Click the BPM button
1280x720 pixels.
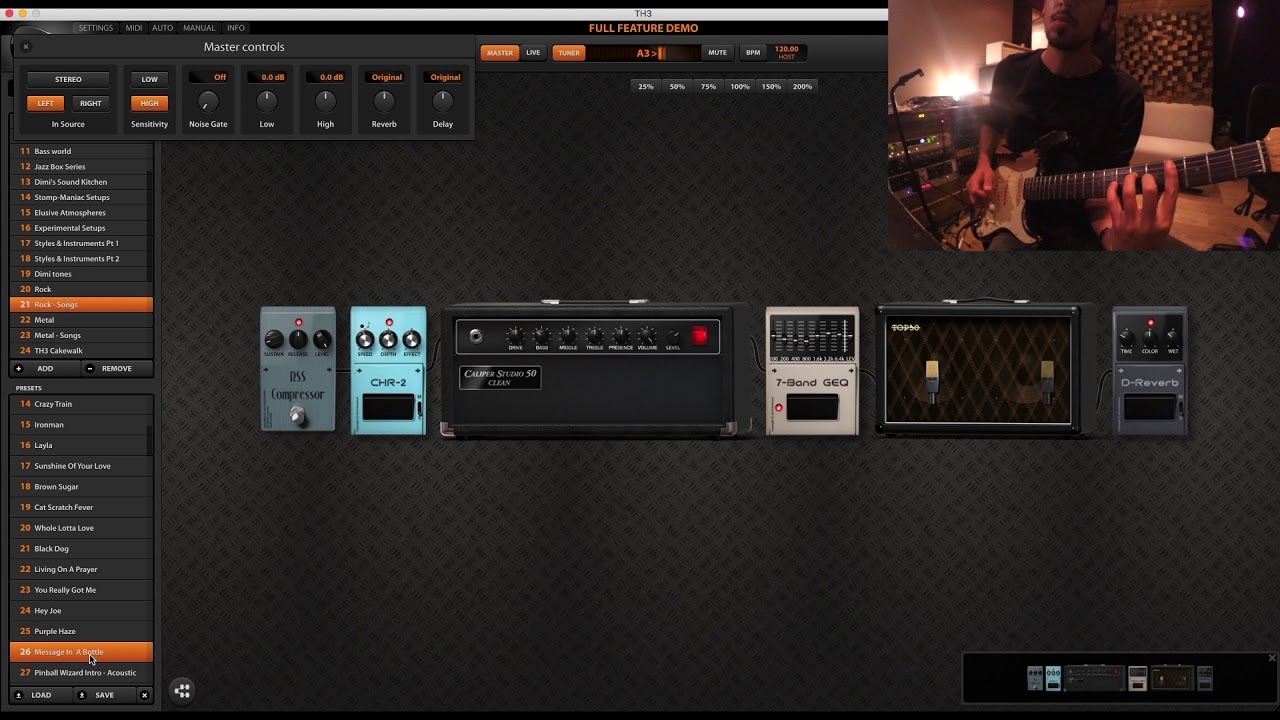753,52
